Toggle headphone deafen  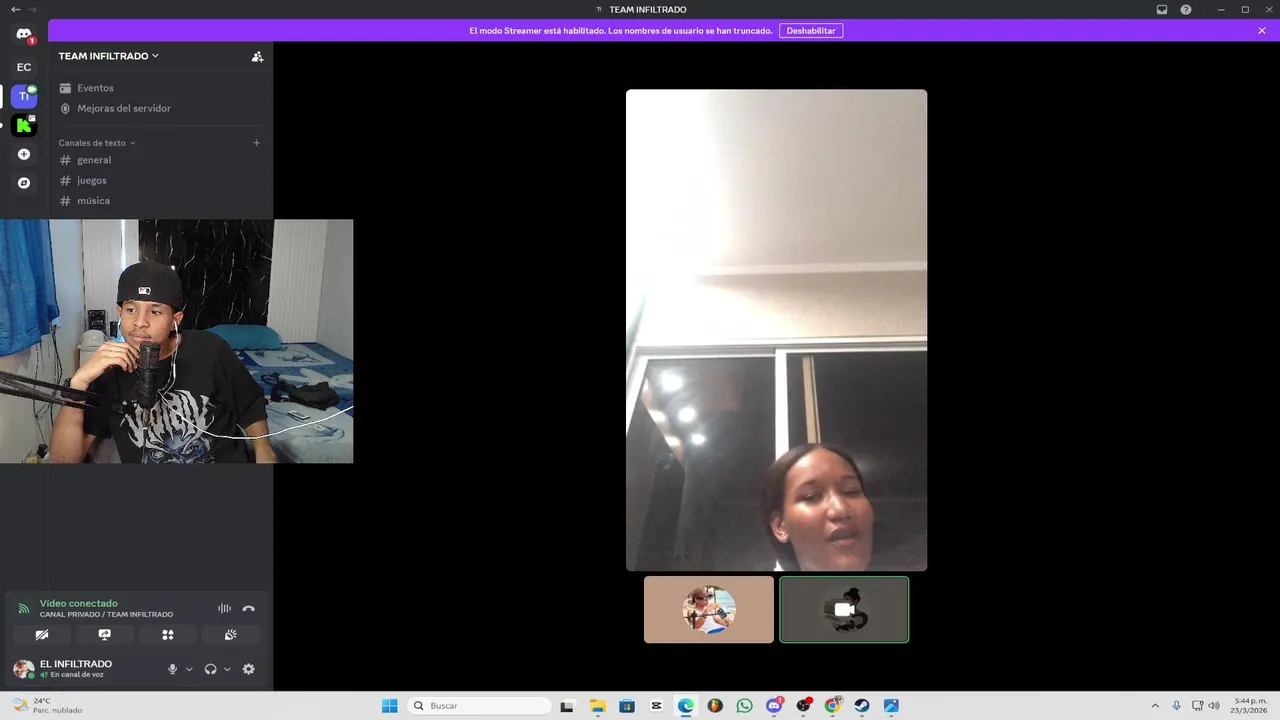pyautogui.click(x=210, y=669)
